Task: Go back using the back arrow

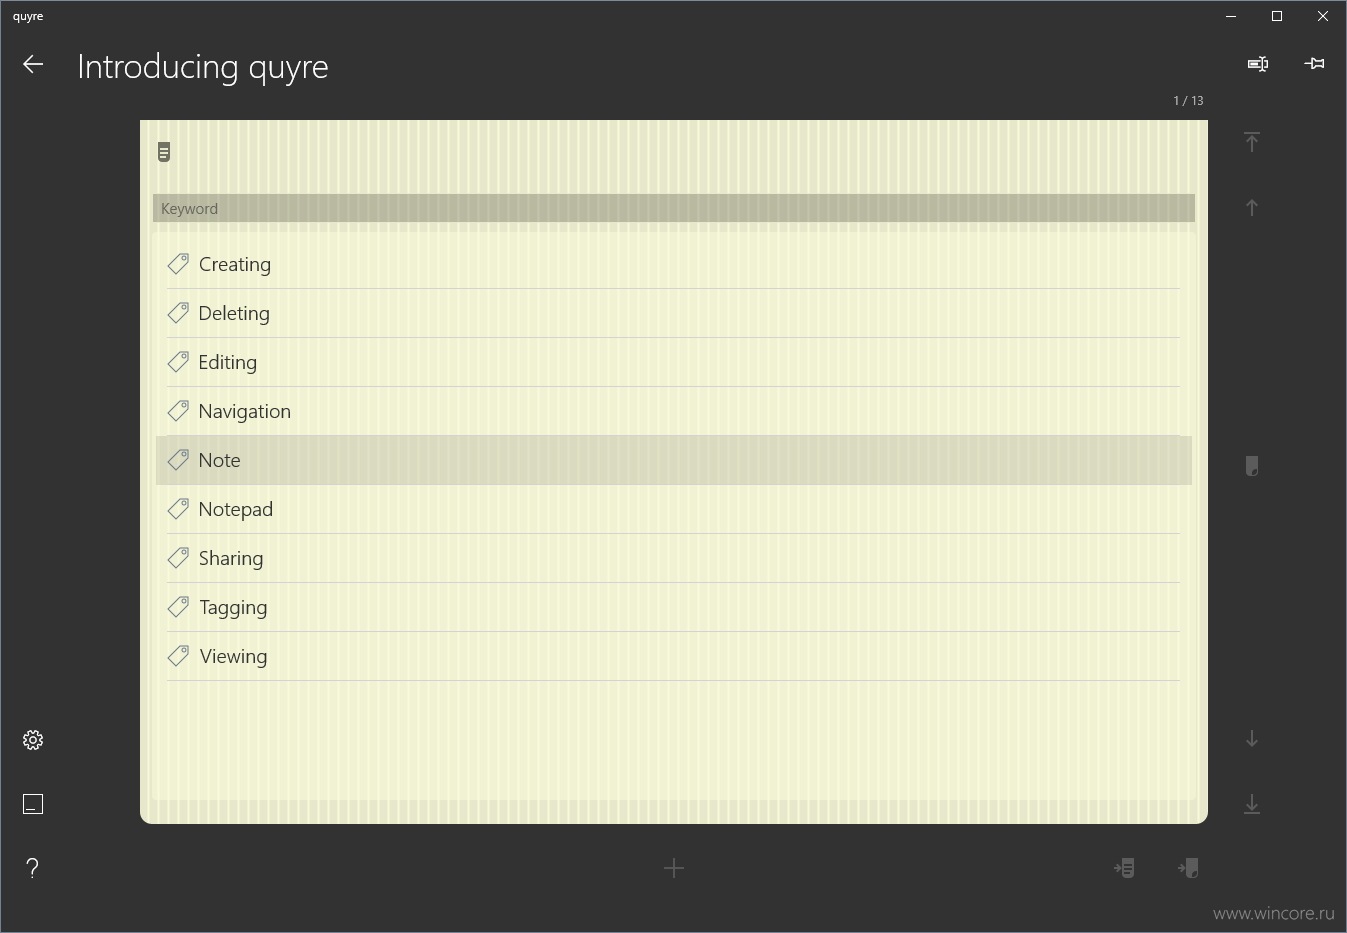Action: (x=33, y=64)
